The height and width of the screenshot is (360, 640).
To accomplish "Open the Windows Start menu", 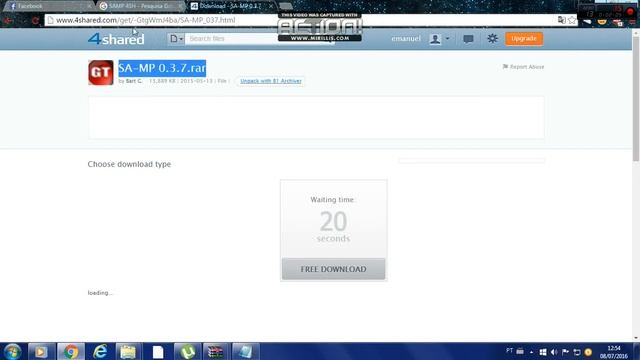I will (12, 351).
